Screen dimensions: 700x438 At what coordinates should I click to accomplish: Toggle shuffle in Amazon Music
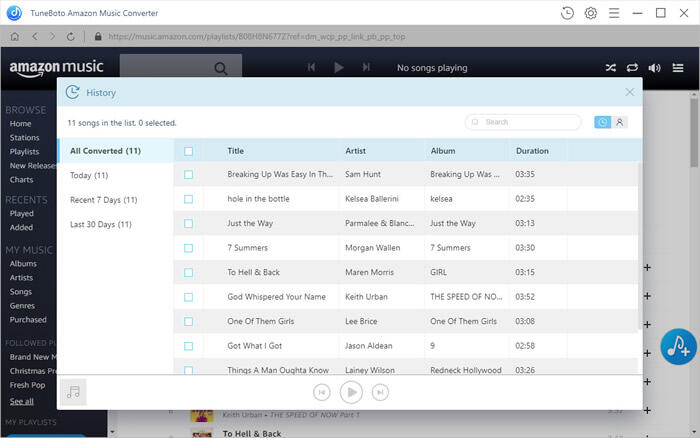pyautogui.click(x=610, y=68)
